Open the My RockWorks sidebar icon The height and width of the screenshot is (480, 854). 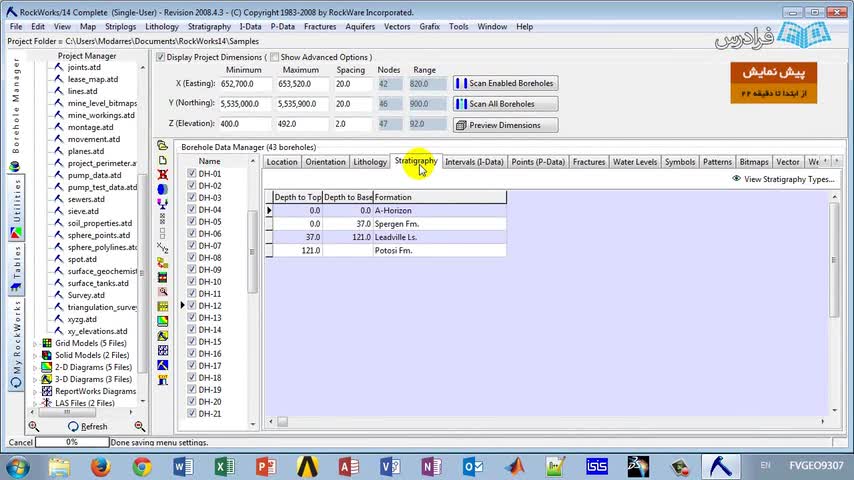(x=15, y=383)
